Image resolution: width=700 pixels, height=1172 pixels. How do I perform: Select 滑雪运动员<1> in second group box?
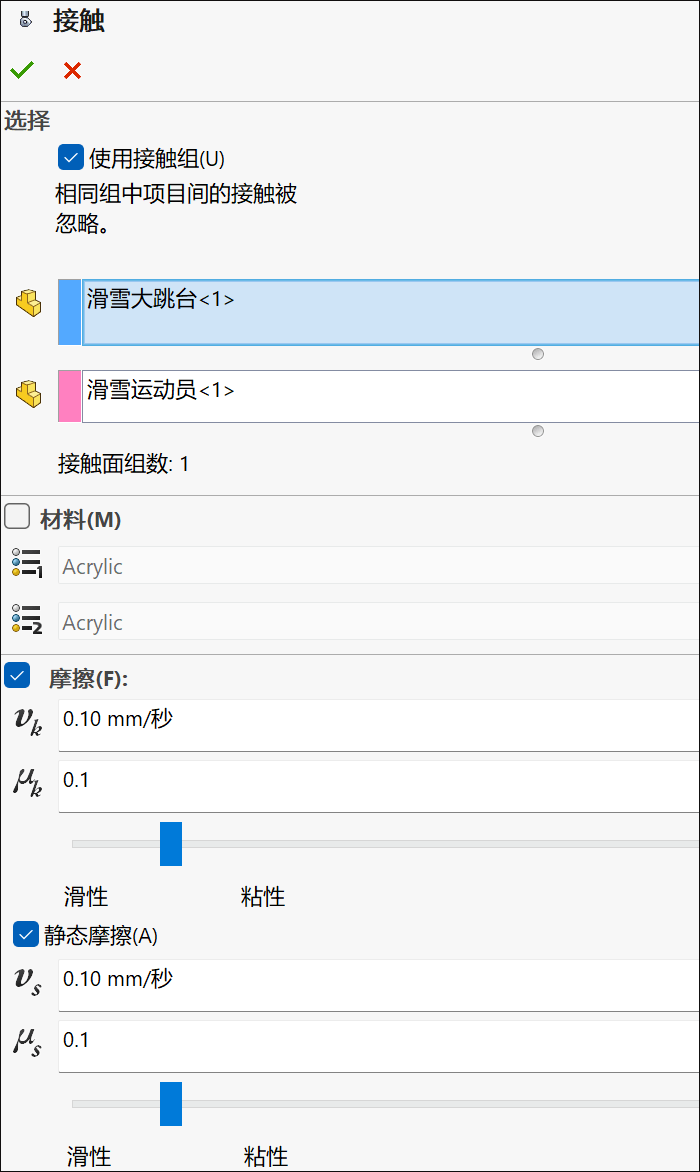point(161,389)
